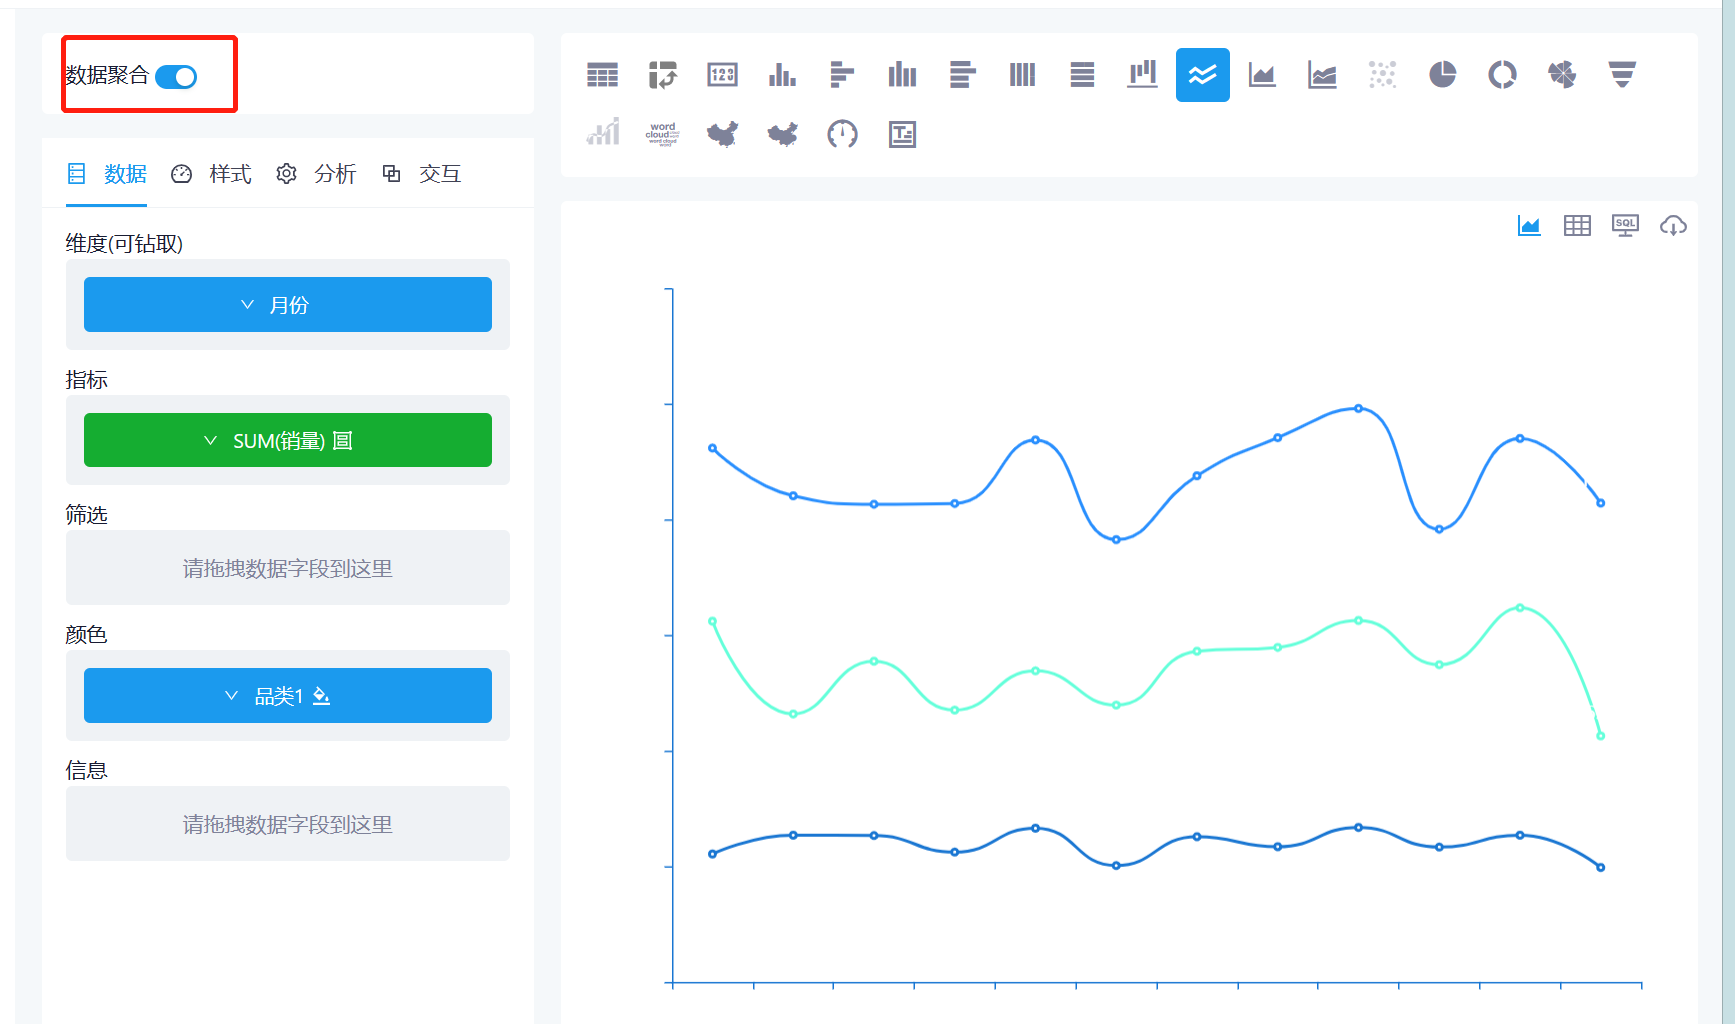Disable the 数据聚合 toggle

pos(176,75)
